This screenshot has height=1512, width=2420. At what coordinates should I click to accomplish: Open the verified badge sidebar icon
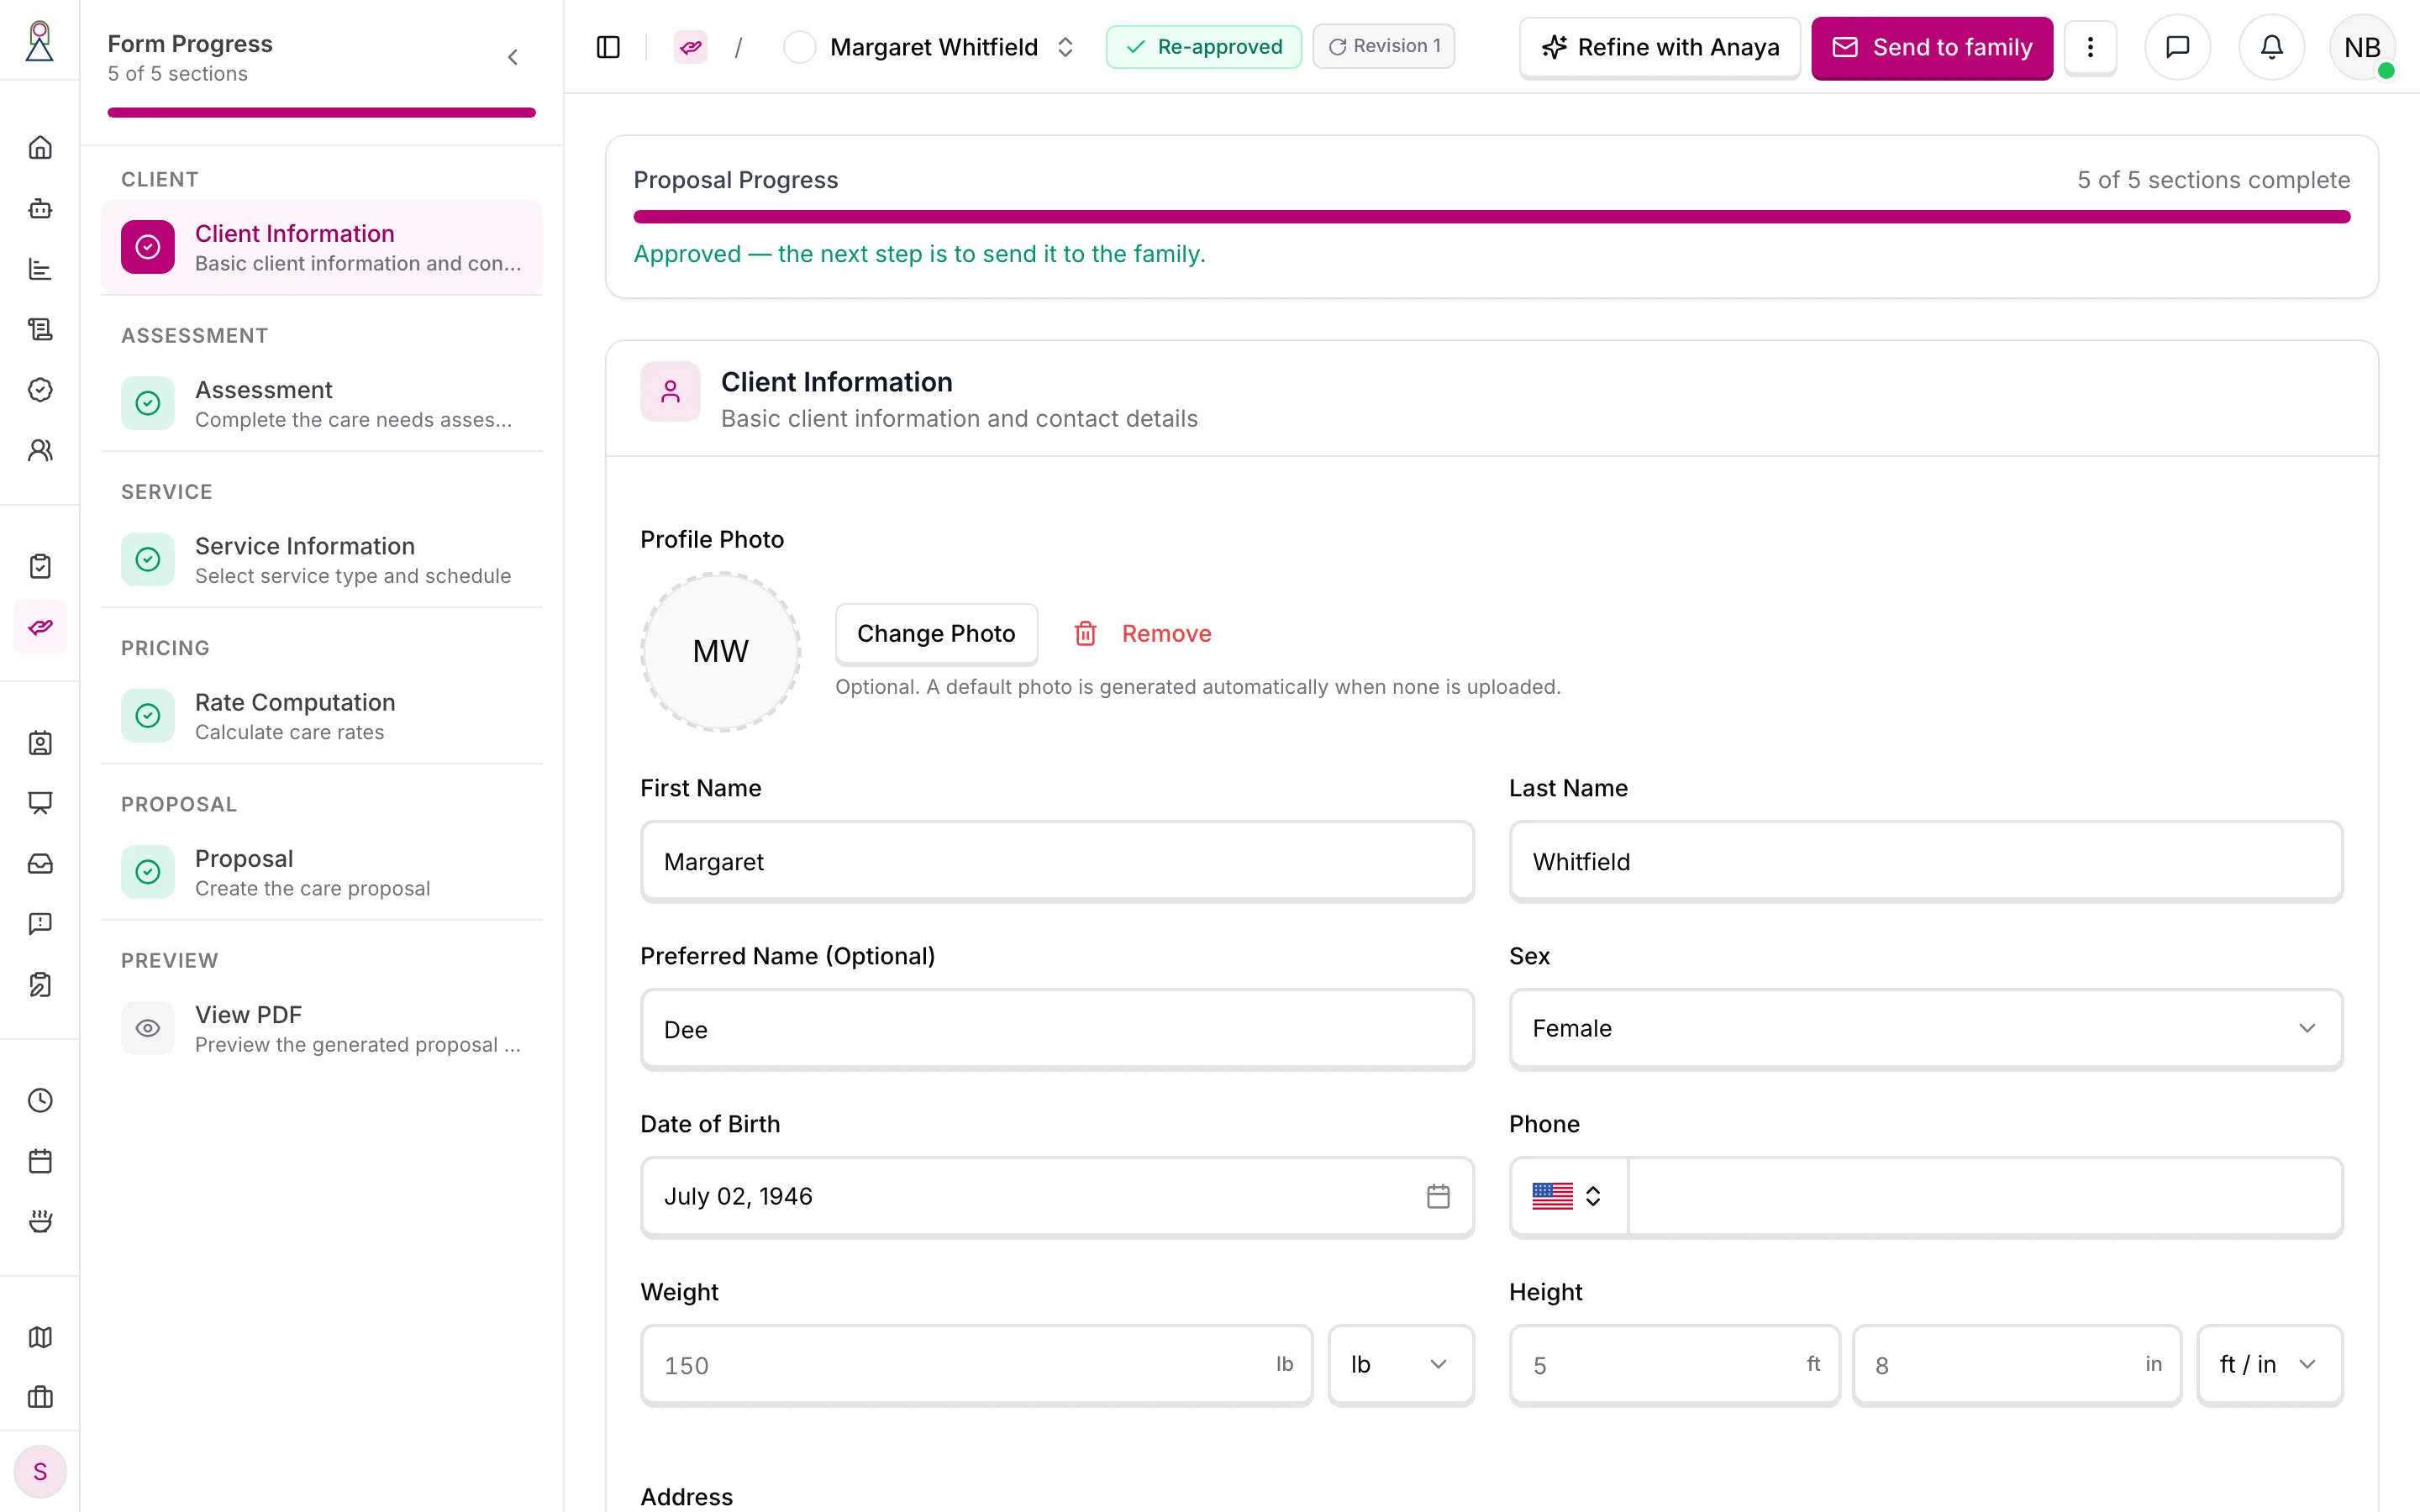(40, 390)
